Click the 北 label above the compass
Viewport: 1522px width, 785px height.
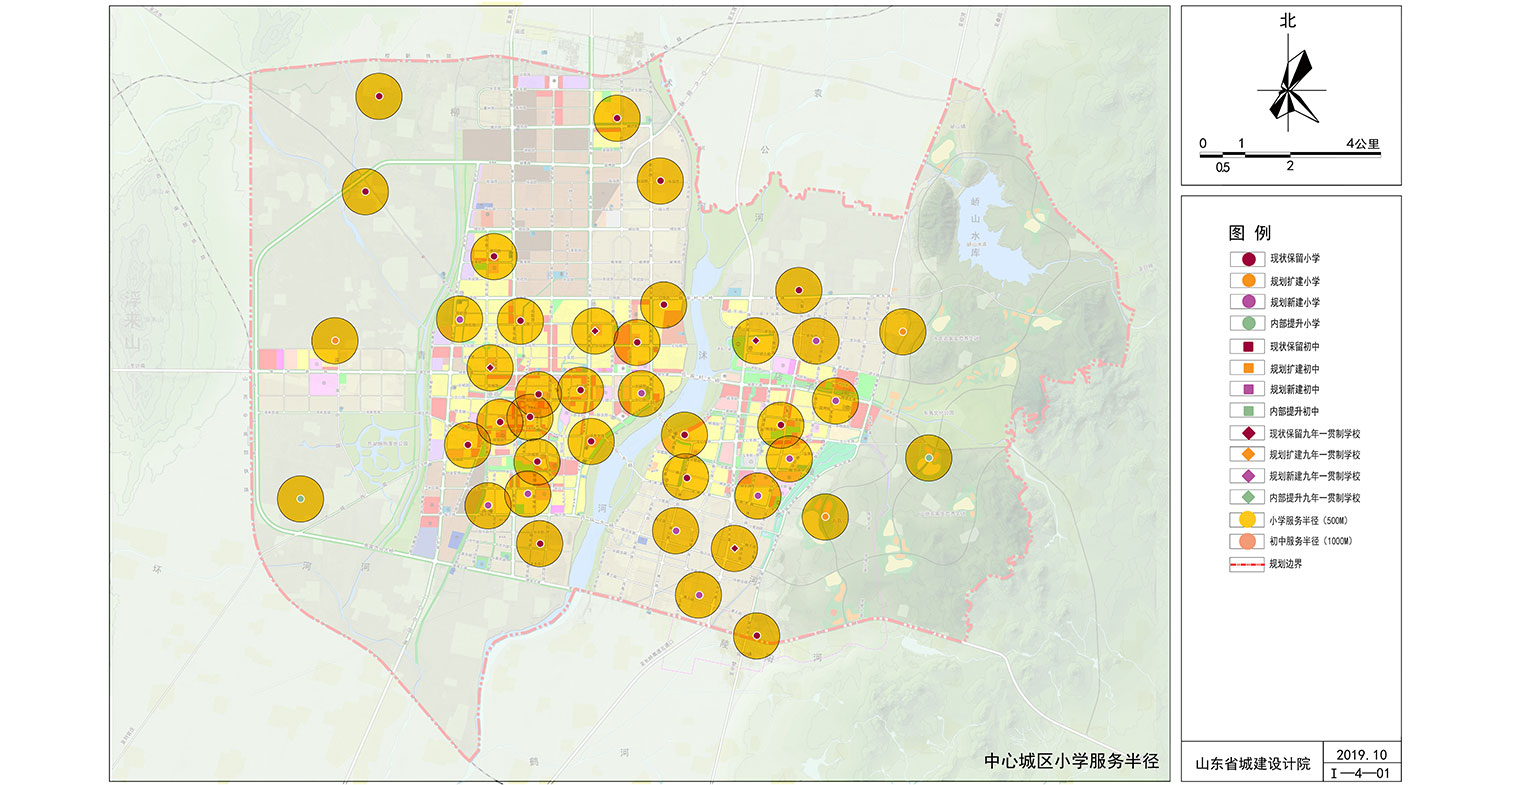(x=1287, y=21)
